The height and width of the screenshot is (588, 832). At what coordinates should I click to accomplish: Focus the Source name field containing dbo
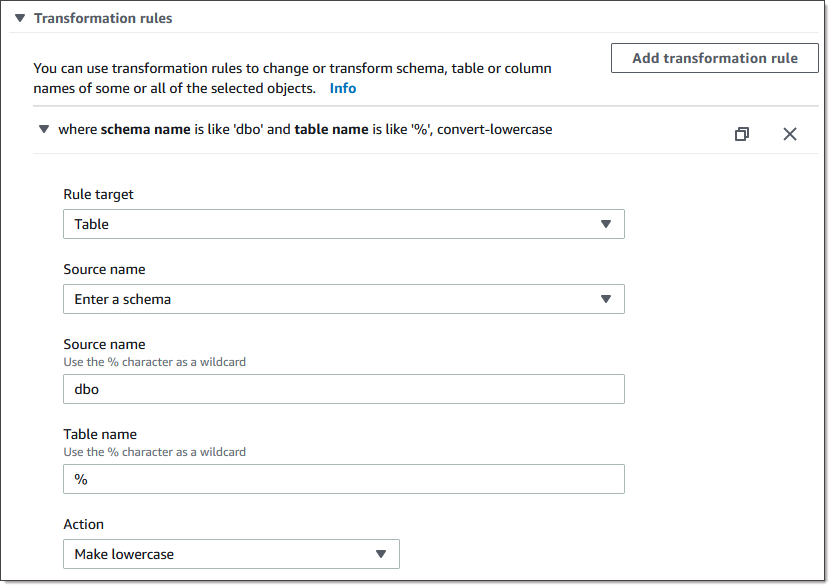point(343,389)
